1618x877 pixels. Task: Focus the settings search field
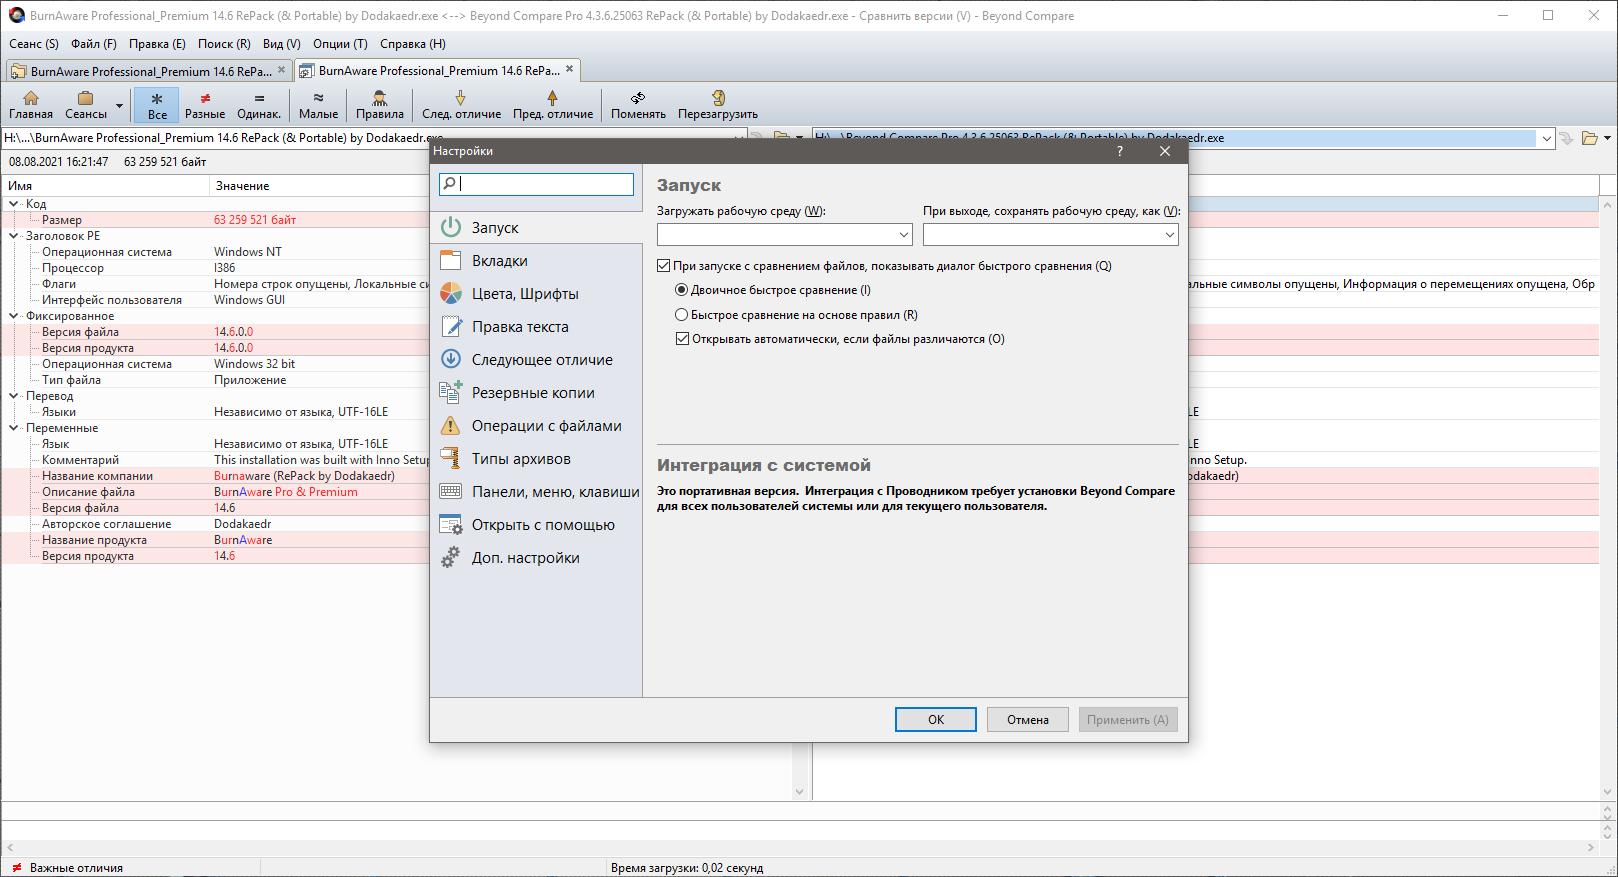[536, 184]
